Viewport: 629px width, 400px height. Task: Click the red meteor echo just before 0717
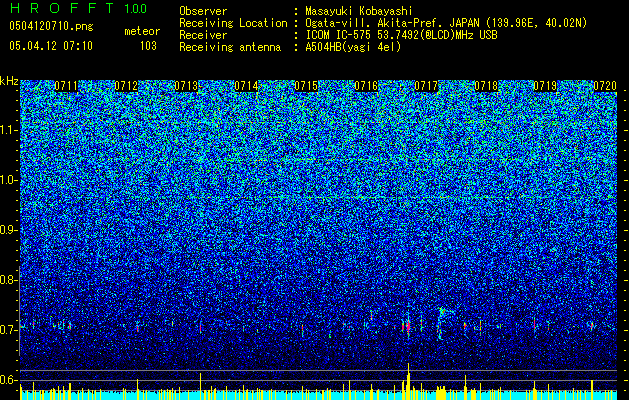[408, 327]
